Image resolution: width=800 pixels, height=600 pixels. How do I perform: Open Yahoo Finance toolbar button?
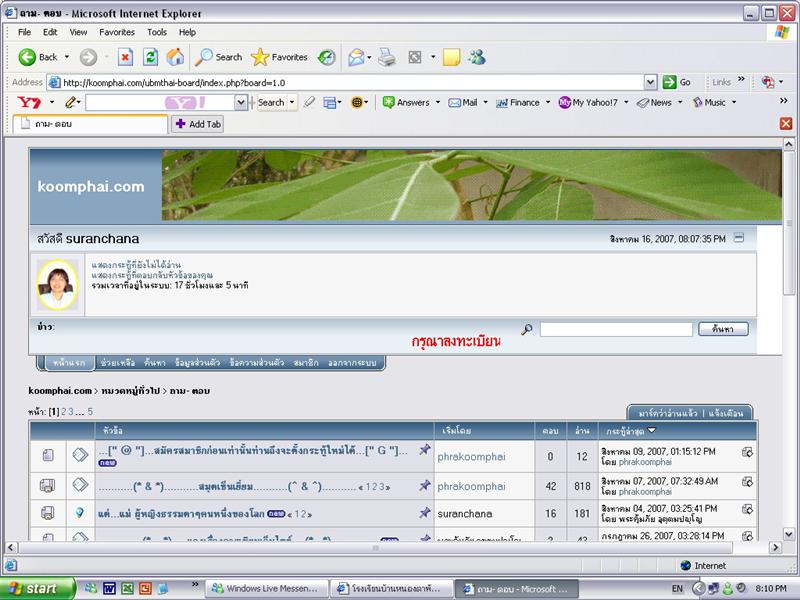(x=518, y=103)
